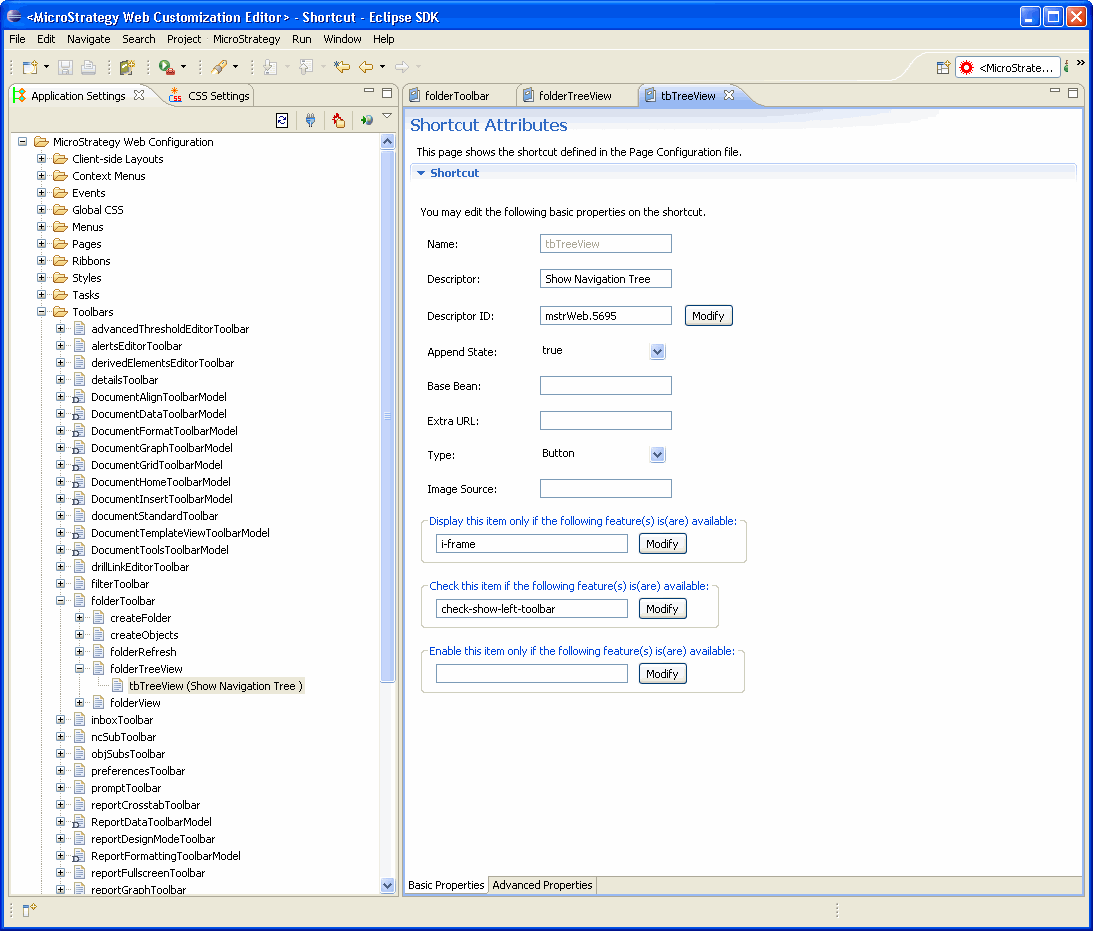Select the folderRefresh tree item
The image size is (1093, 931).
(143, 652)
